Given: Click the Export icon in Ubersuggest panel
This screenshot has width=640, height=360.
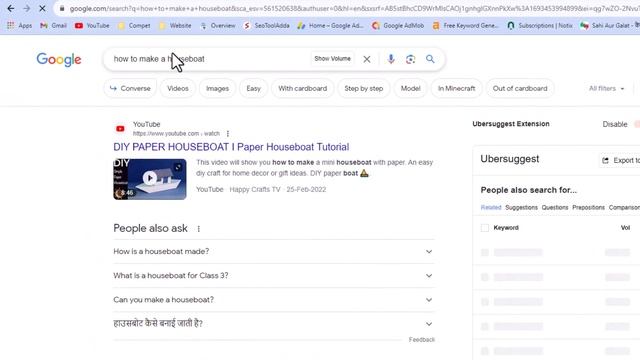Looking at the screenshot, I should (605, 160).
